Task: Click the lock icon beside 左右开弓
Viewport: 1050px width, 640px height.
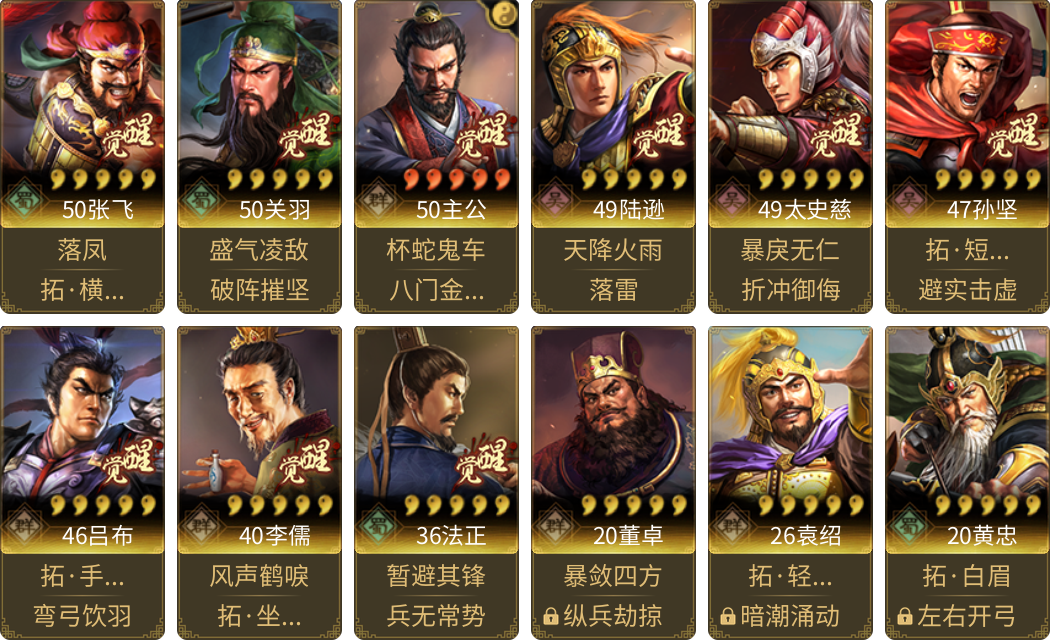Action: (x=905, y=616)
